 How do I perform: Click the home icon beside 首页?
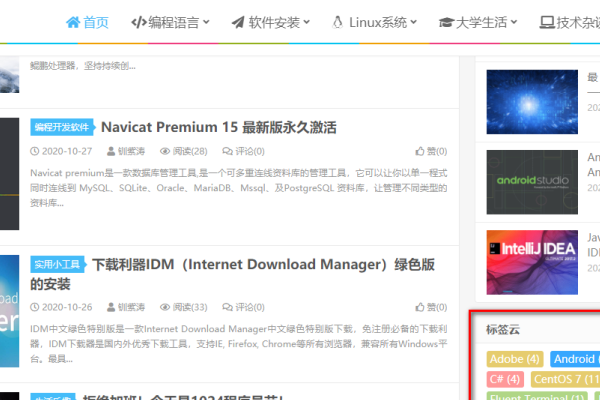click(x=73, y=21)
